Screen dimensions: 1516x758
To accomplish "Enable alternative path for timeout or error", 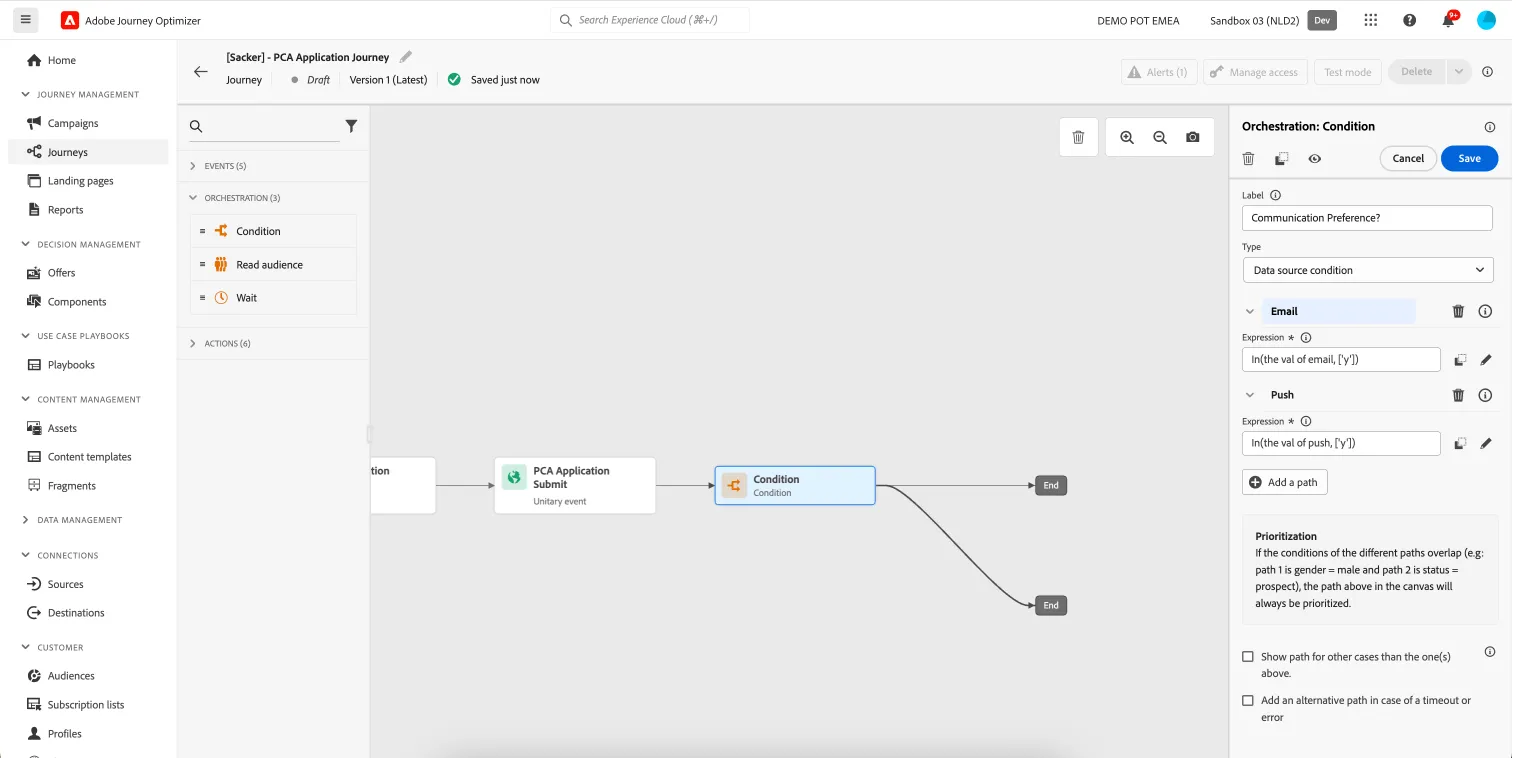I will tap(1248, 701).
